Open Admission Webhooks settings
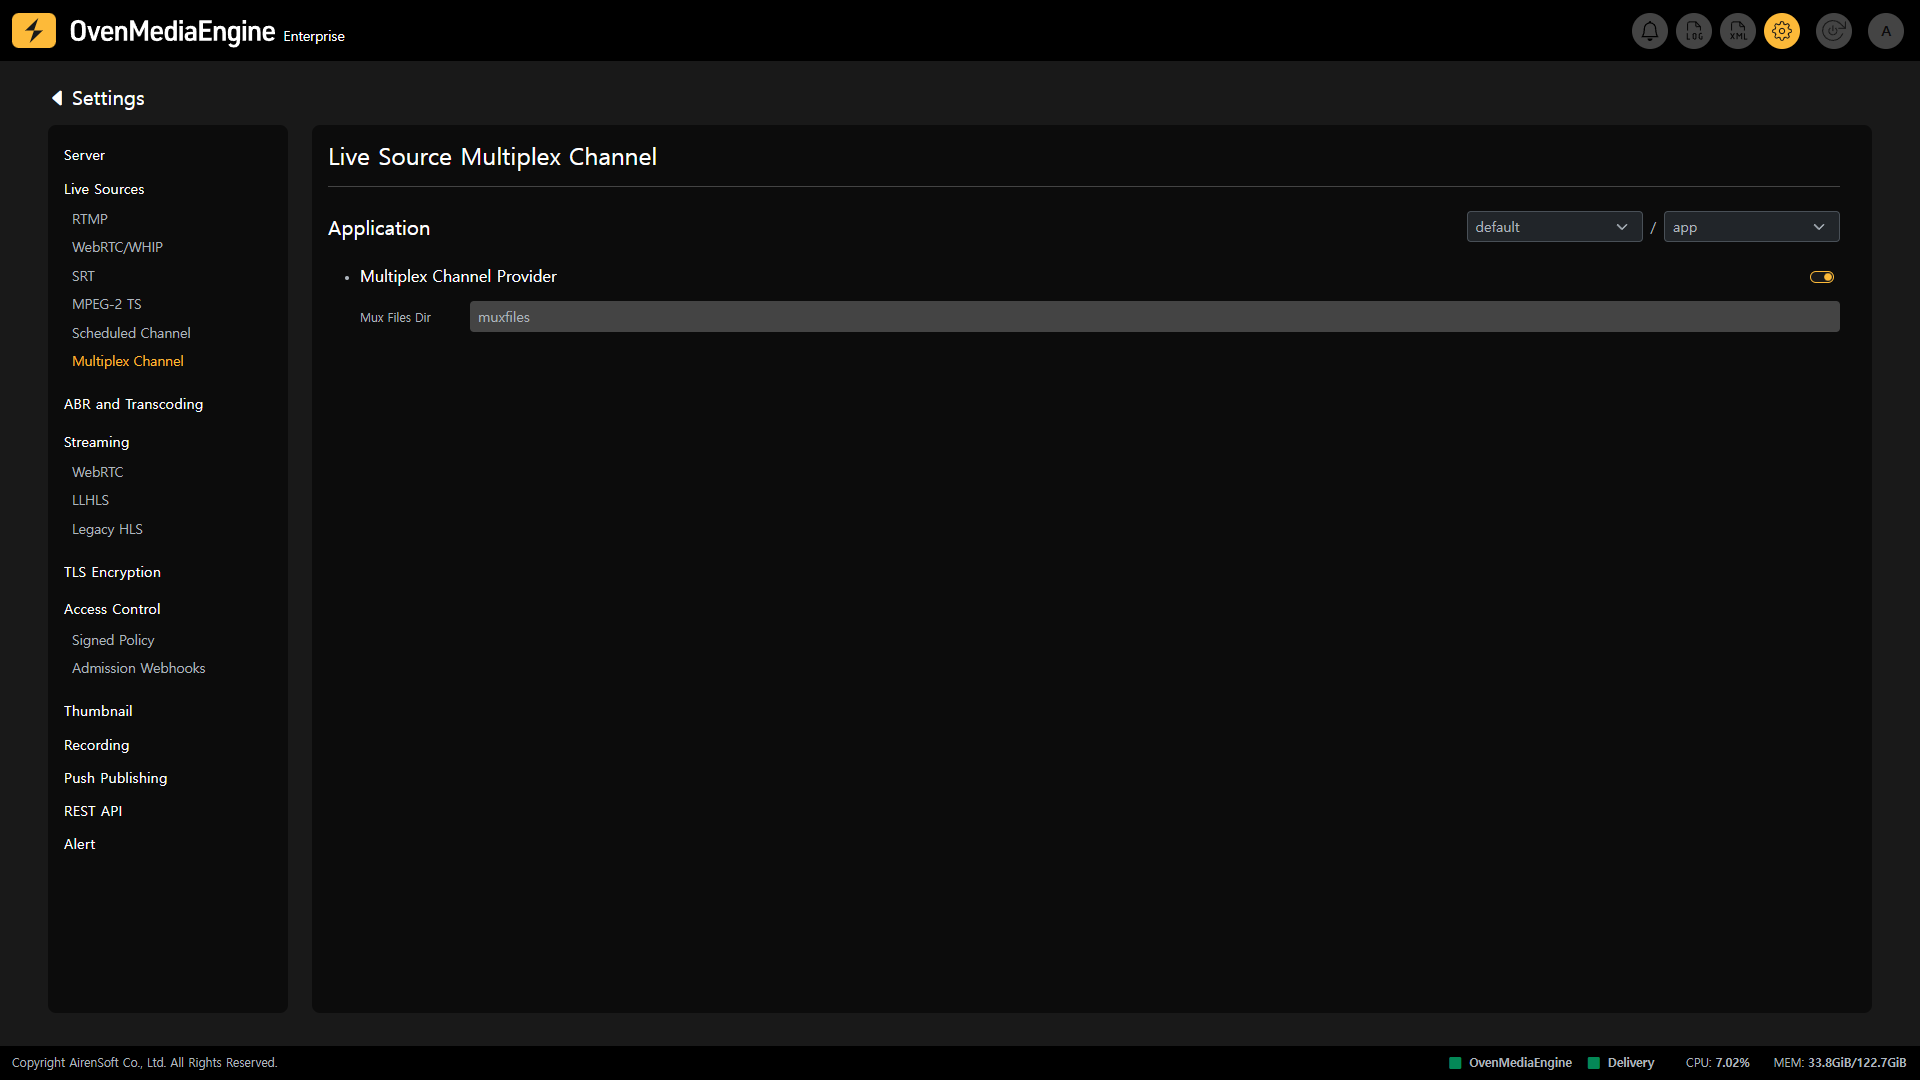 [x=138, y=668]
